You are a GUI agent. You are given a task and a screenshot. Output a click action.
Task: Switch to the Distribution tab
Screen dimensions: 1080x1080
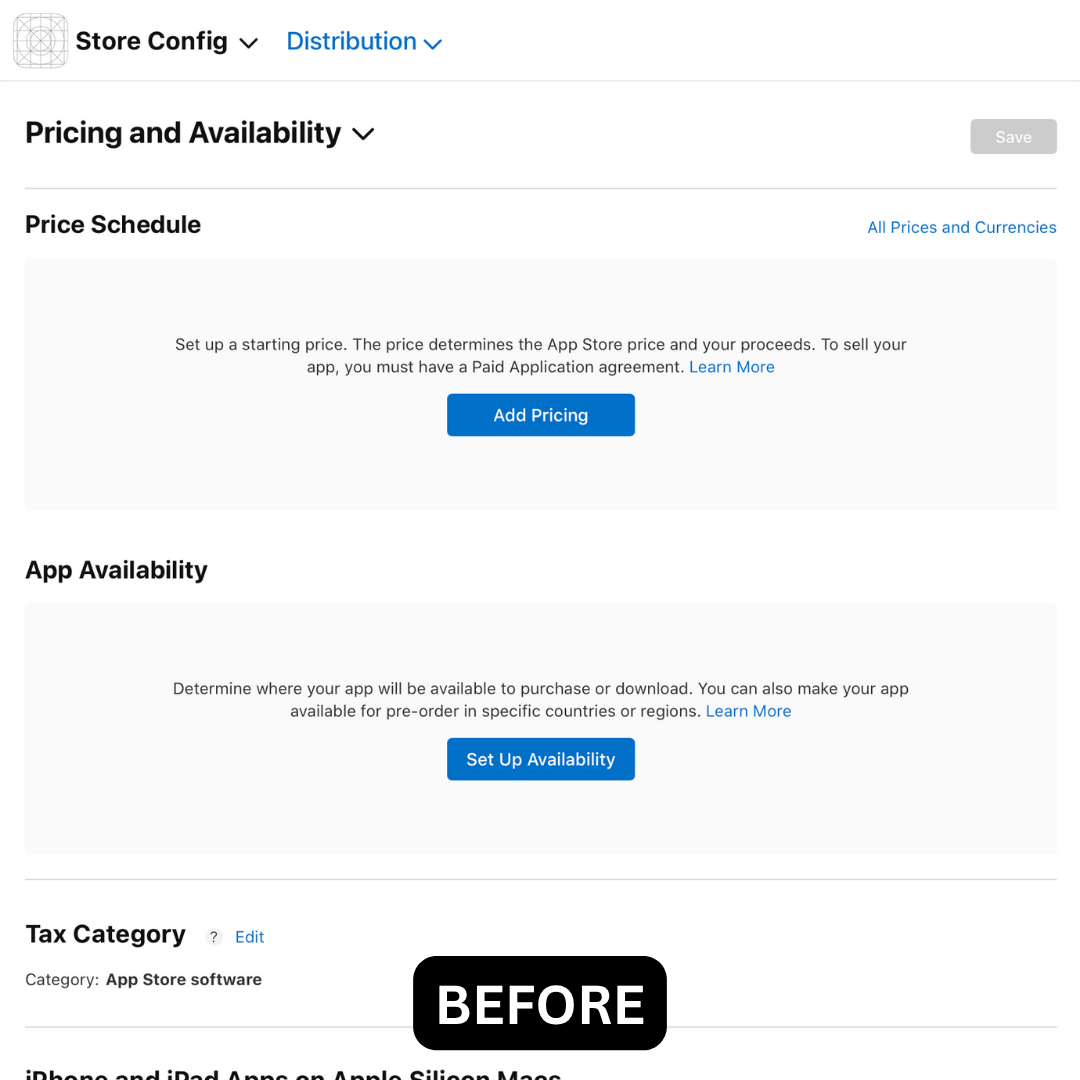point(352,41)
